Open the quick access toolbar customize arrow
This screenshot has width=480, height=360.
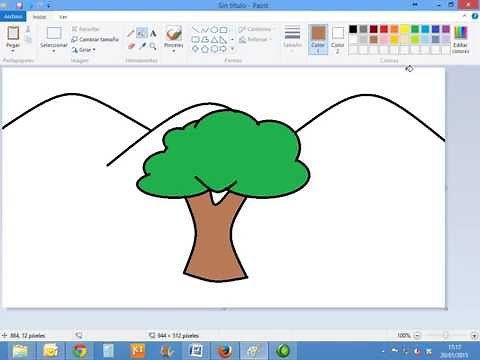click(x=49, y=5)
